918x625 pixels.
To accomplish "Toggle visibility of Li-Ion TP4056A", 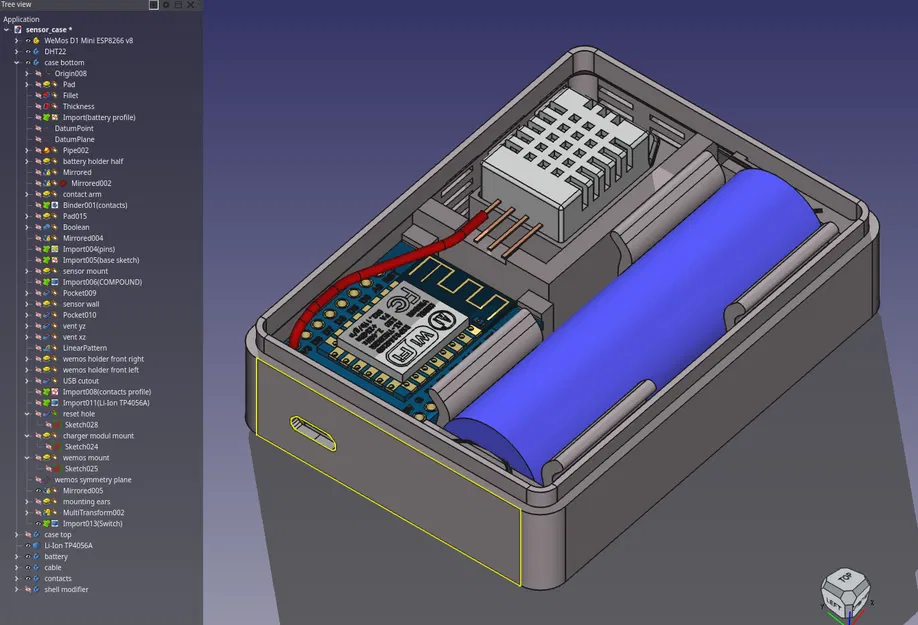I will 28,545.
